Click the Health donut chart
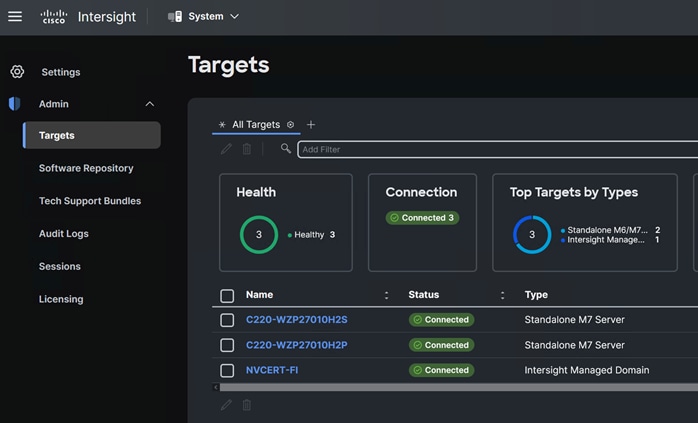Image resolution: width=698 pixels, height=423 pixels. point(259,235)
